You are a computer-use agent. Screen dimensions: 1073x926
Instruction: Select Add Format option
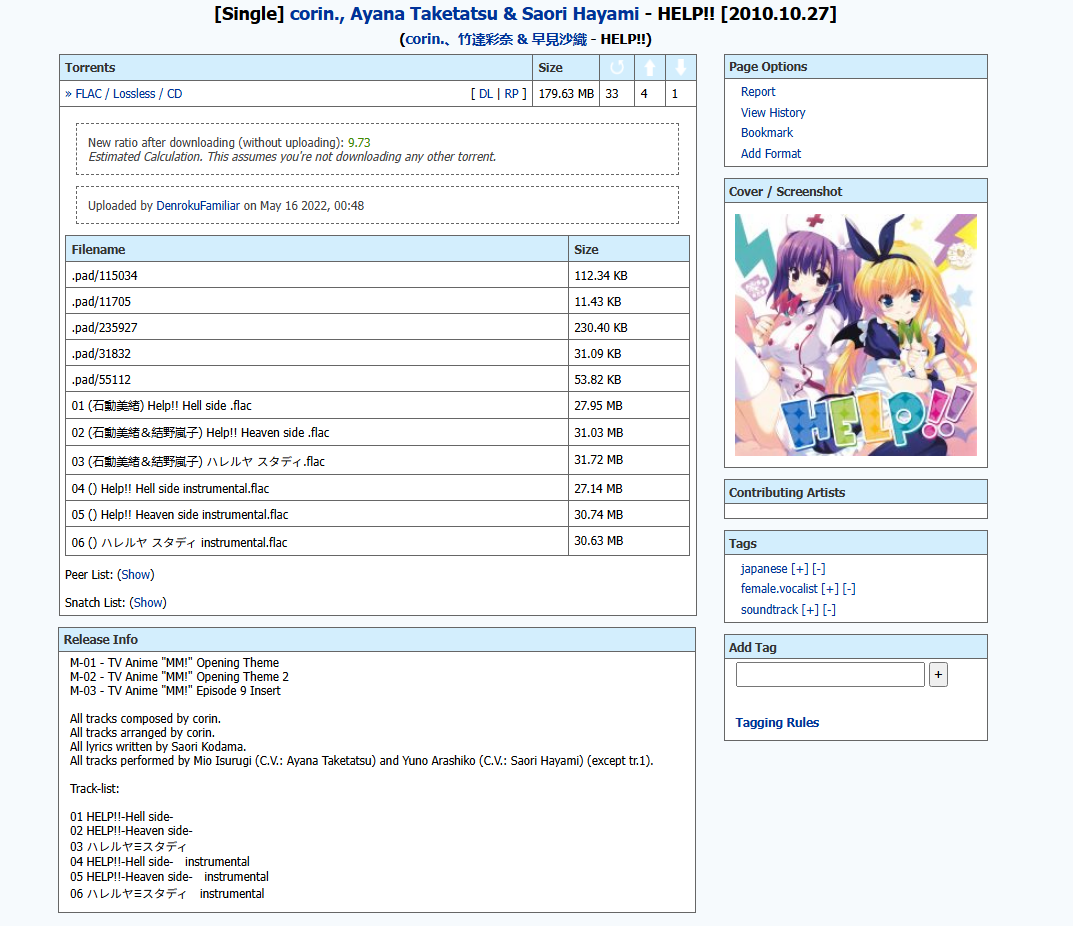tap(771, 153)
